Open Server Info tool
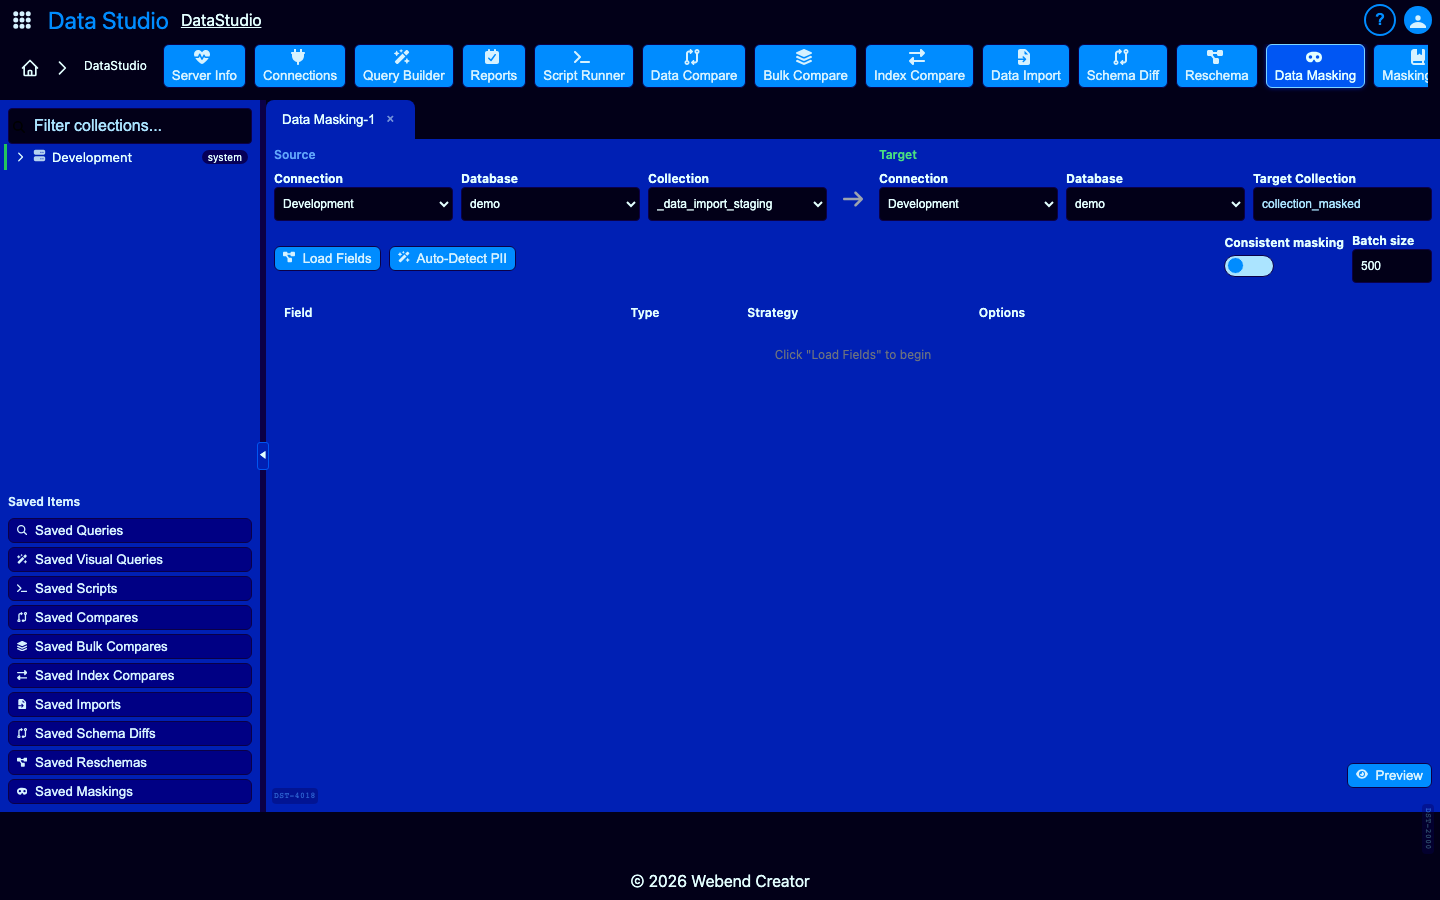The width and height of the screenshot is (1440, 900). click(204, 66)
